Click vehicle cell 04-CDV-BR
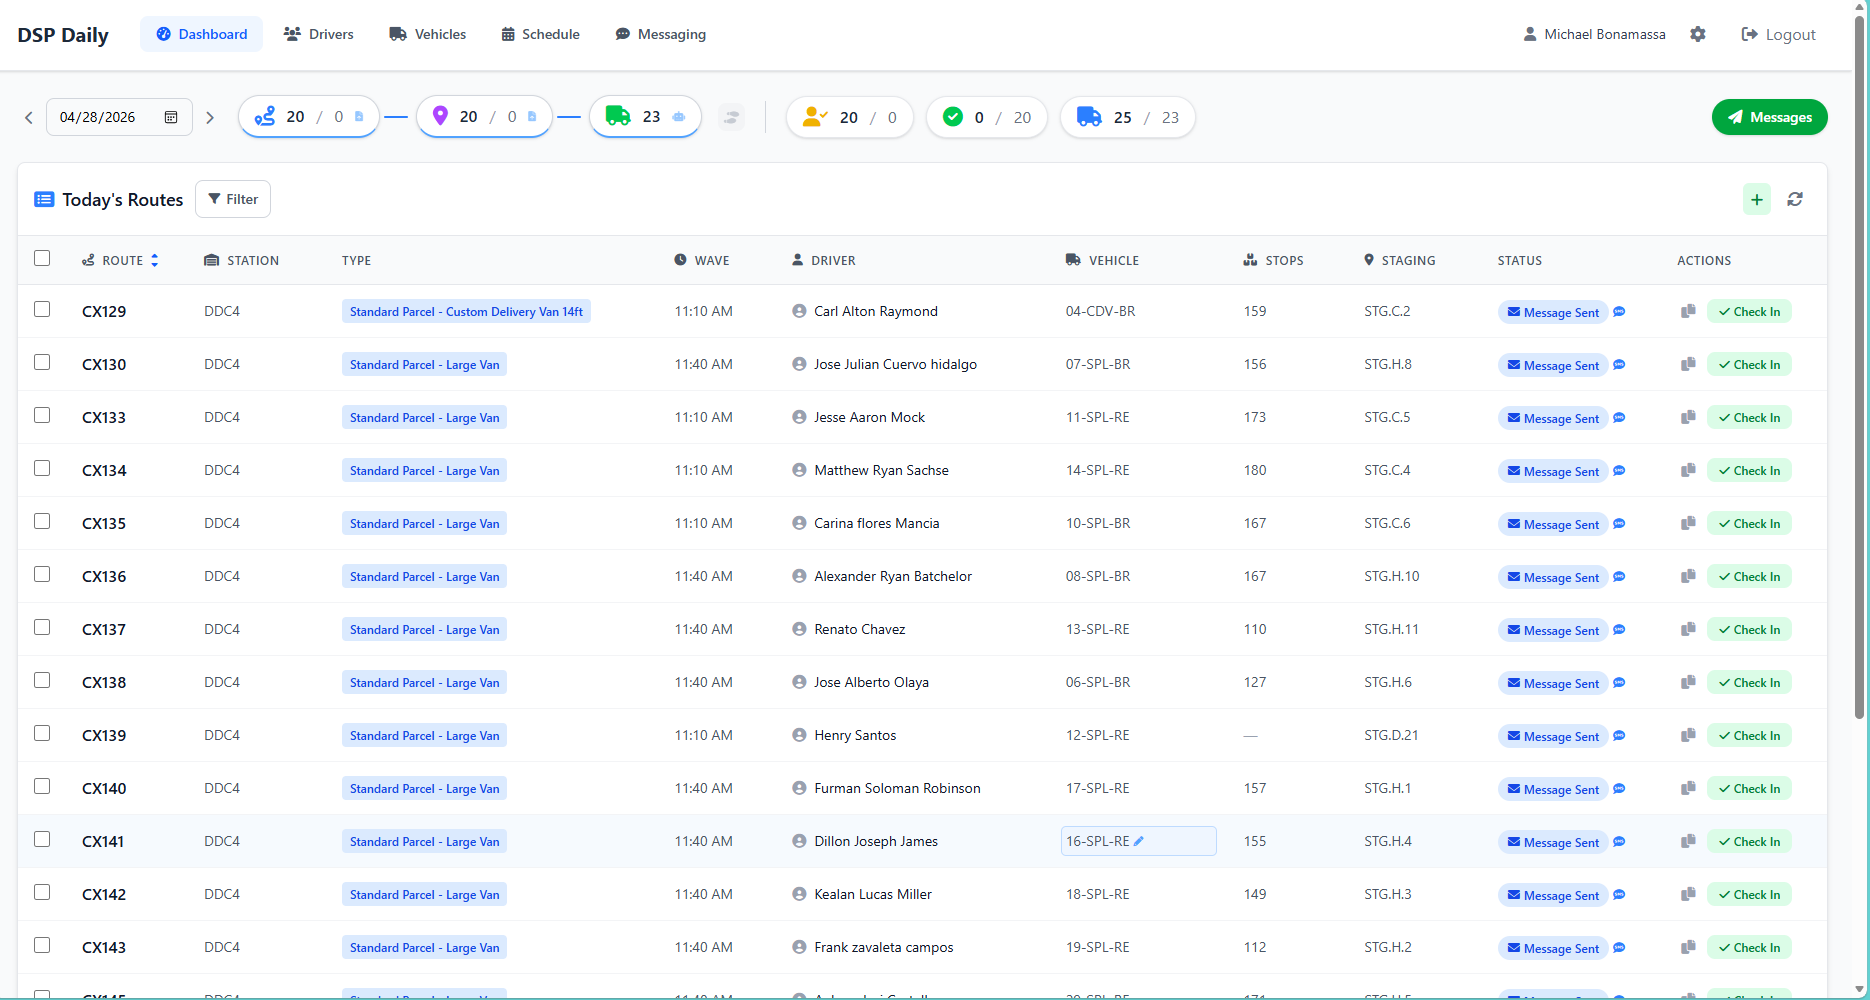1870x1000 pixels. (1101, 311)
